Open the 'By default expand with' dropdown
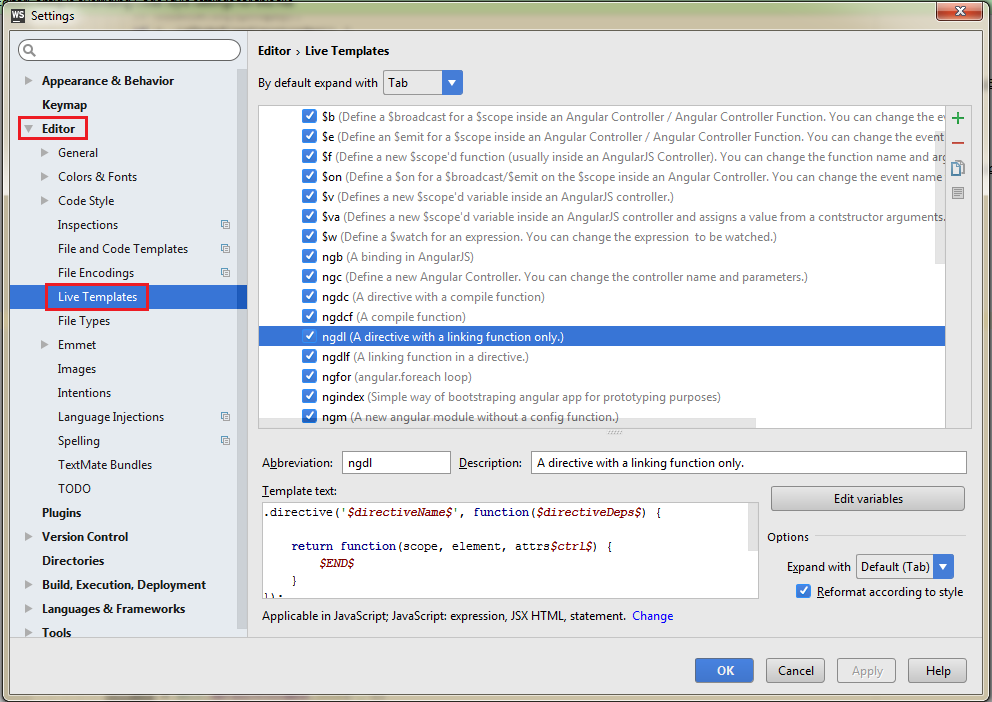Viewport: 992px width, 702px height. click(x=451, y=82)
